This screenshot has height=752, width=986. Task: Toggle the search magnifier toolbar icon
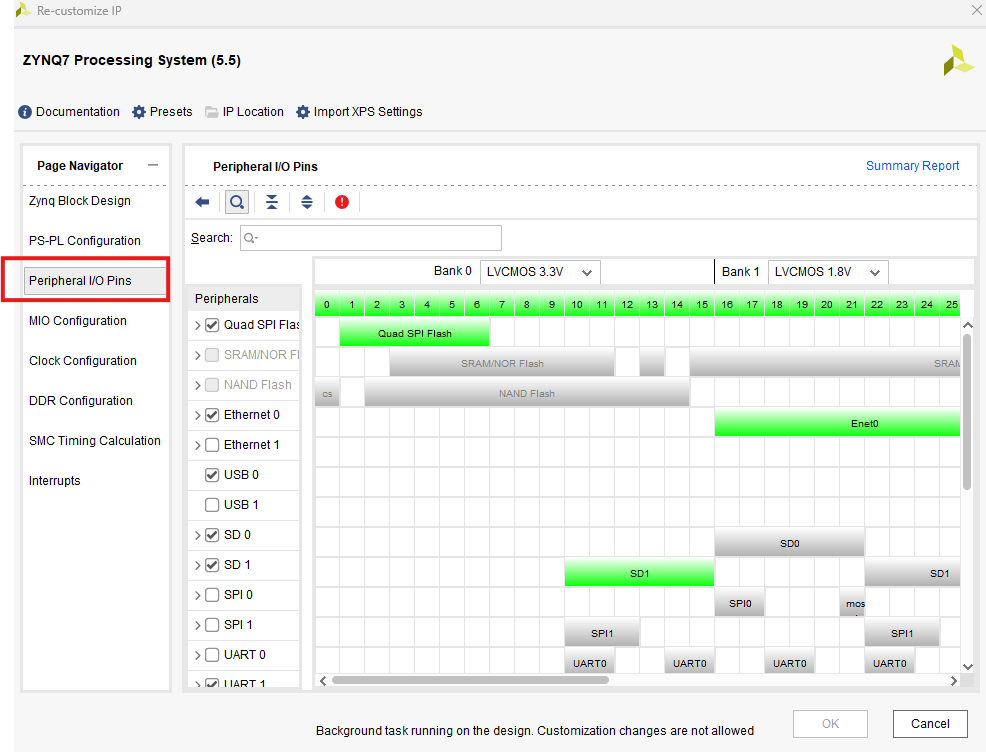(x=237, y=202)
